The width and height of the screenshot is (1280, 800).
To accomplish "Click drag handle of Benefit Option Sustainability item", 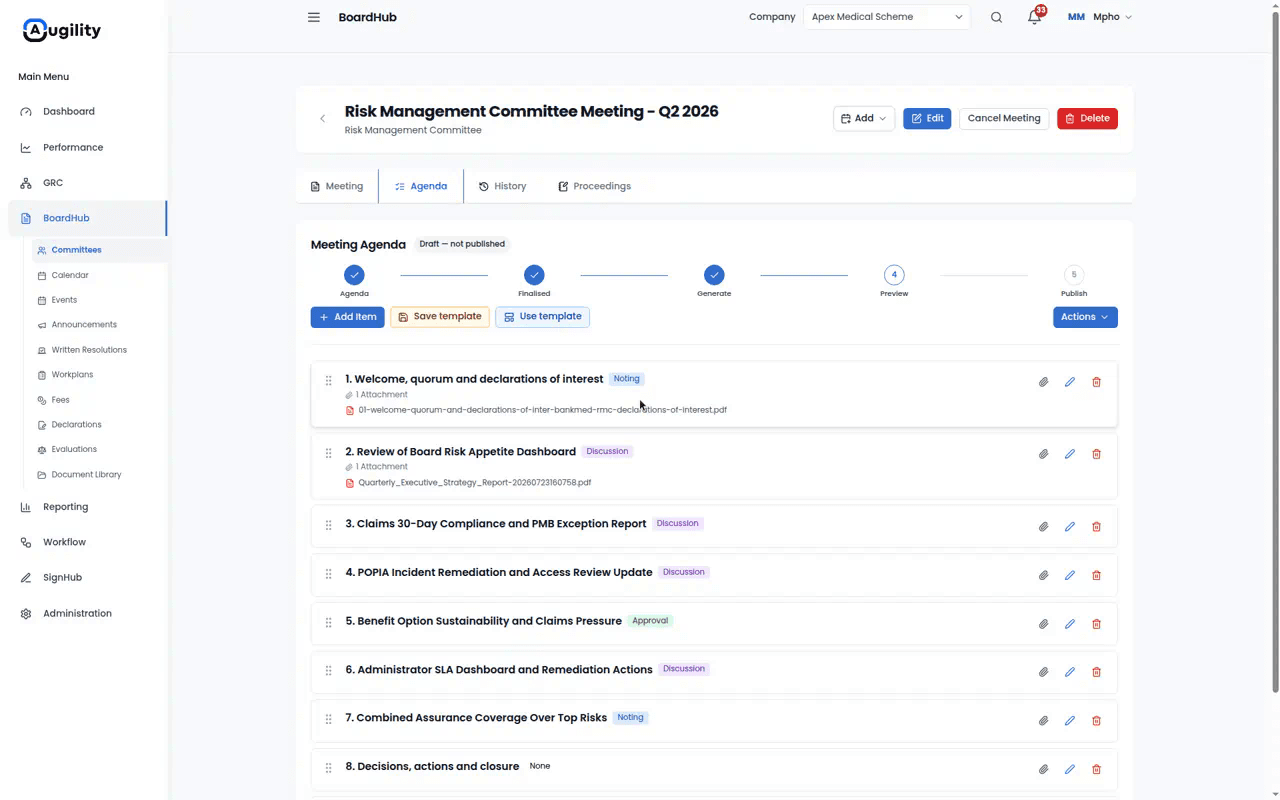I will (x=328, y=622).
